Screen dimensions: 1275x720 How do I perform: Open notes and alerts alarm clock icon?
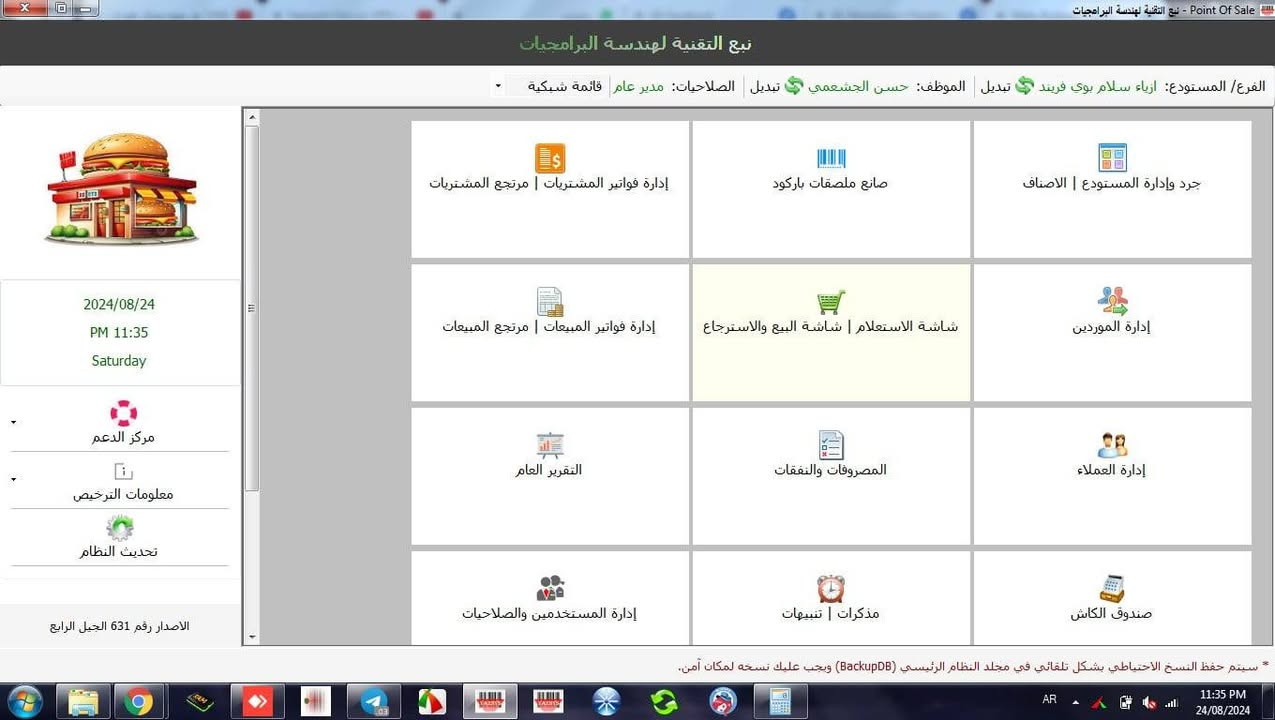pos(831,588)
